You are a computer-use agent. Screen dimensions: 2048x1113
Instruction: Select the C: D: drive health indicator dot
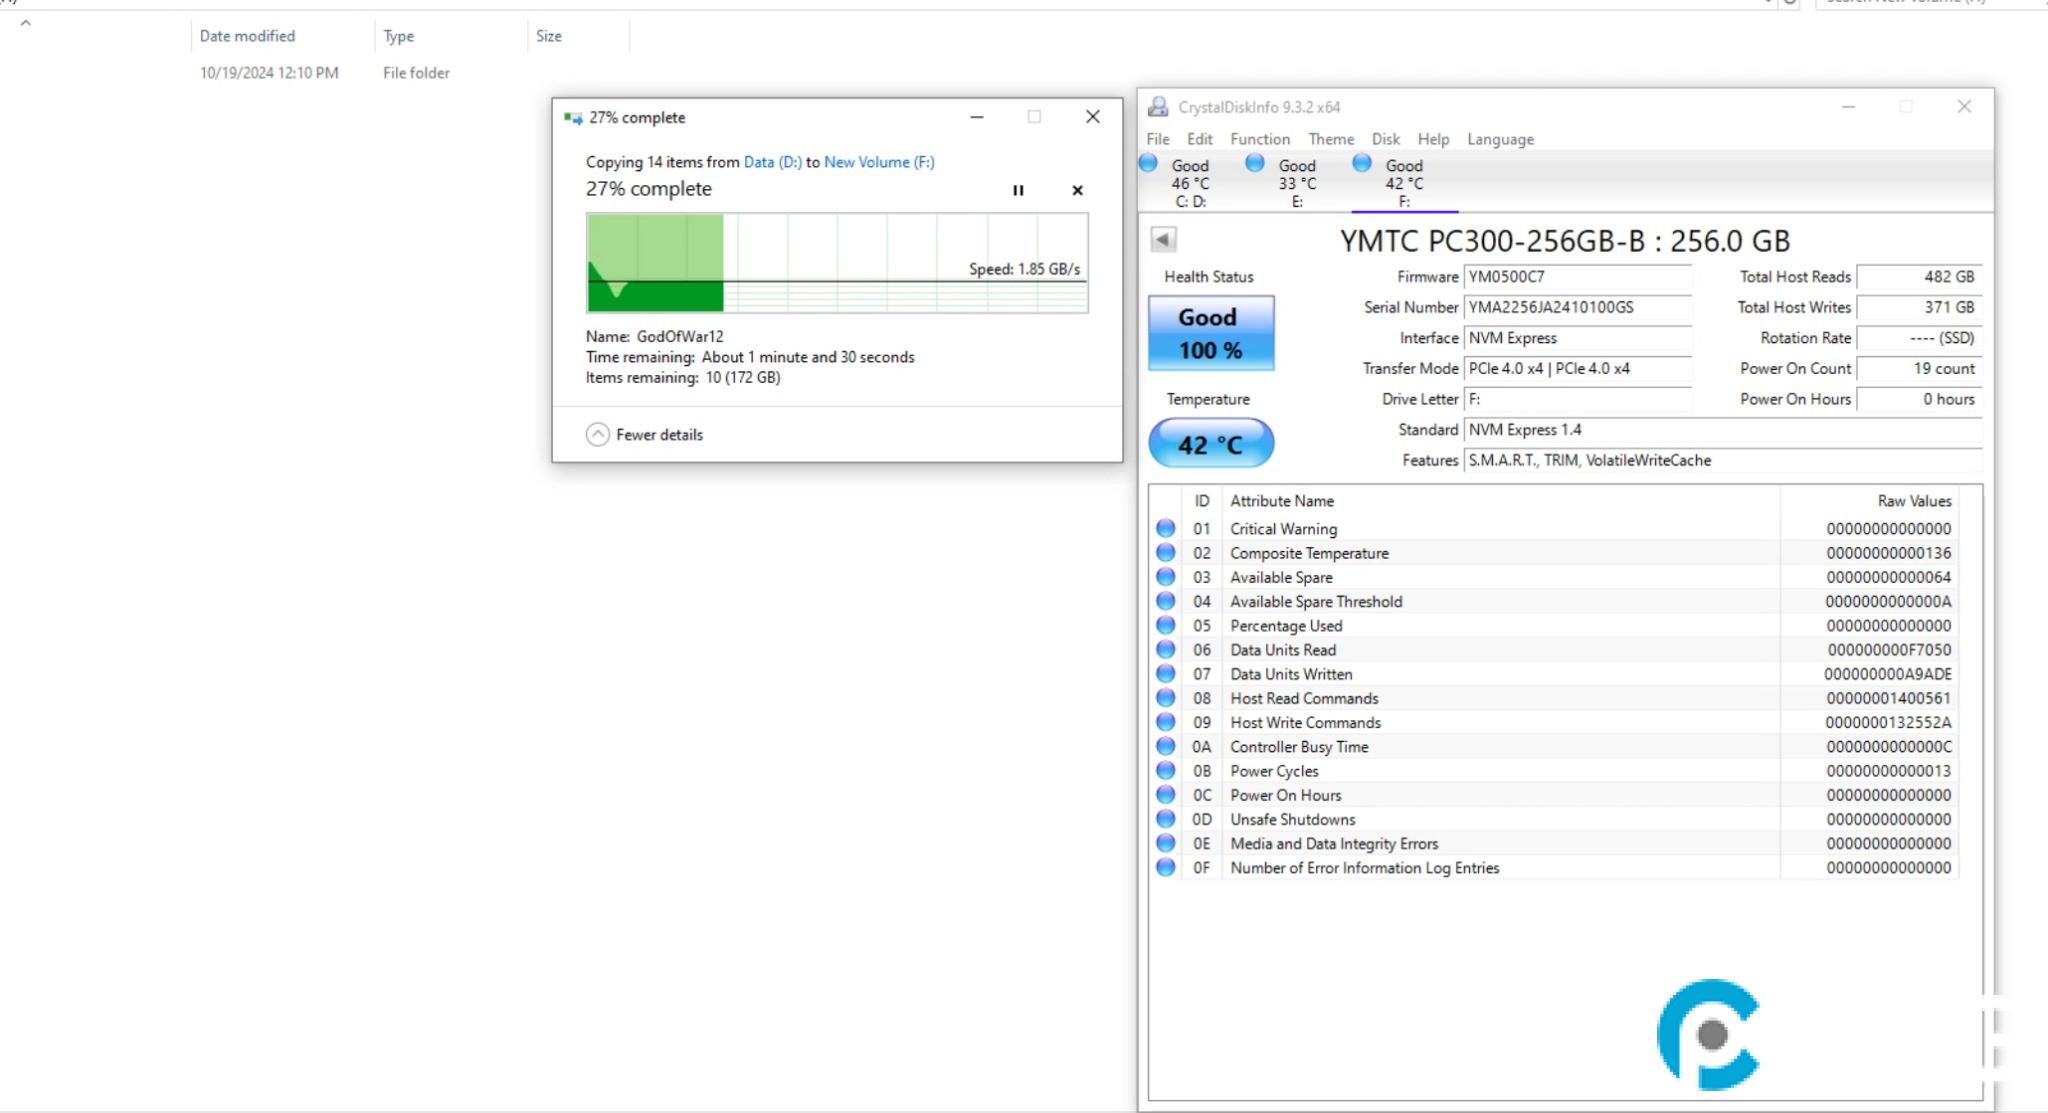(1146, 162)
